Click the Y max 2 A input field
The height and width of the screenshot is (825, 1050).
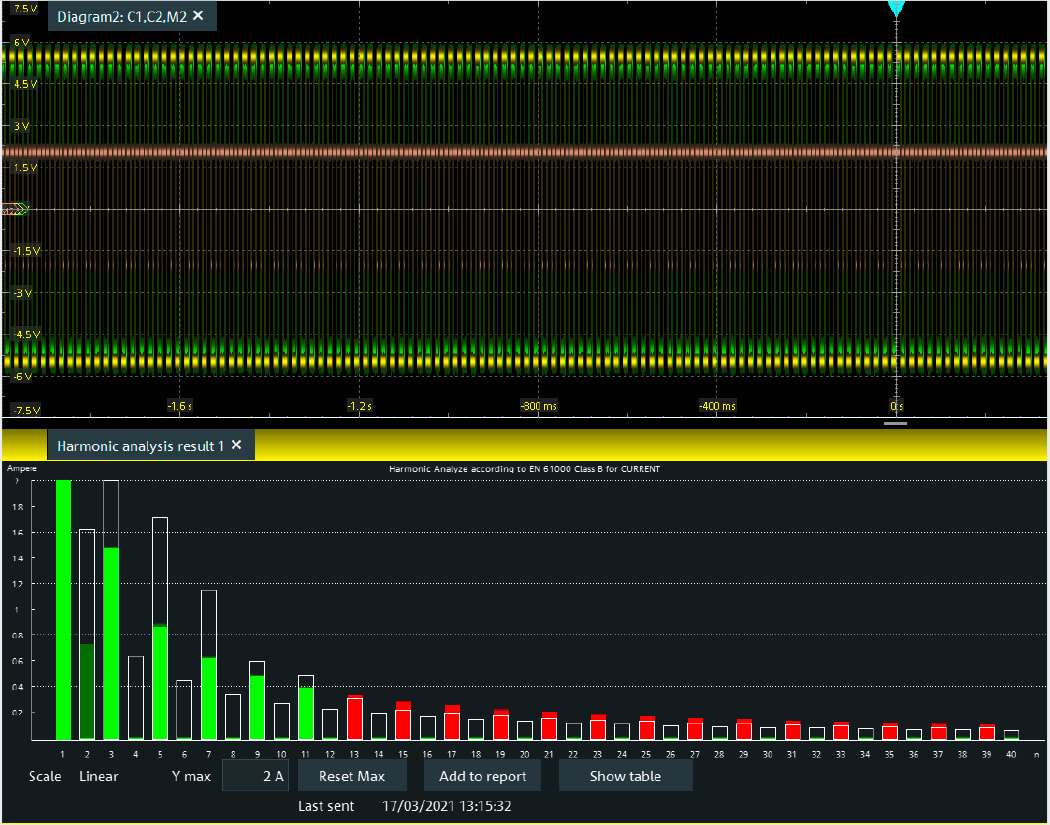click(255, 775)
